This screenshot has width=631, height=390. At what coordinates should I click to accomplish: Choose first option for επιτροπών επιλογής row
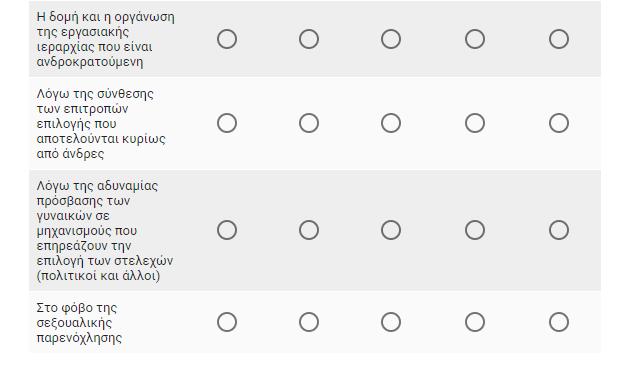coord(227,123)
